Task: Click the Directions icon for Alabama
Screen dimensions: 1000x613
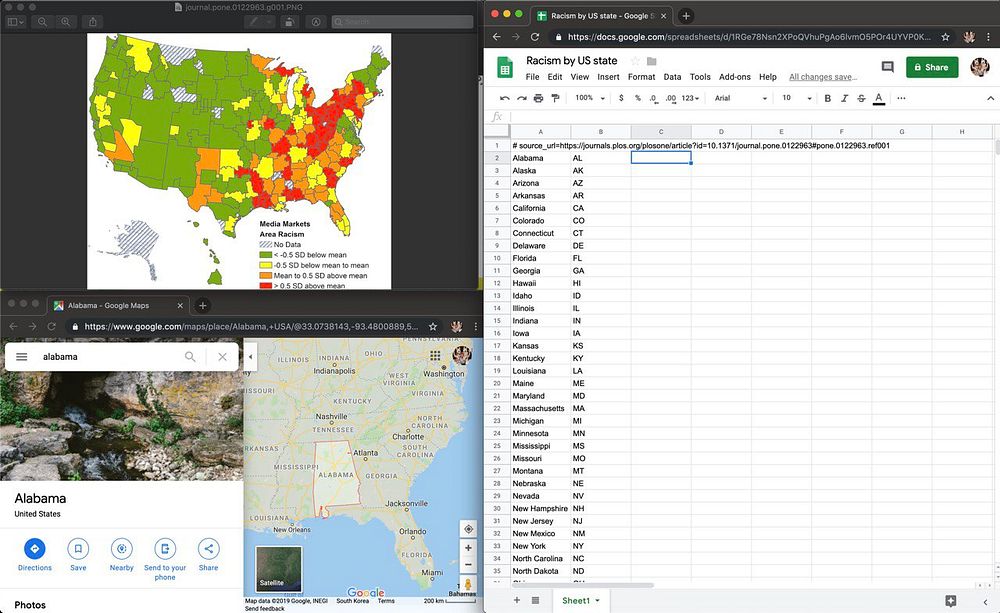Action: 34,549
